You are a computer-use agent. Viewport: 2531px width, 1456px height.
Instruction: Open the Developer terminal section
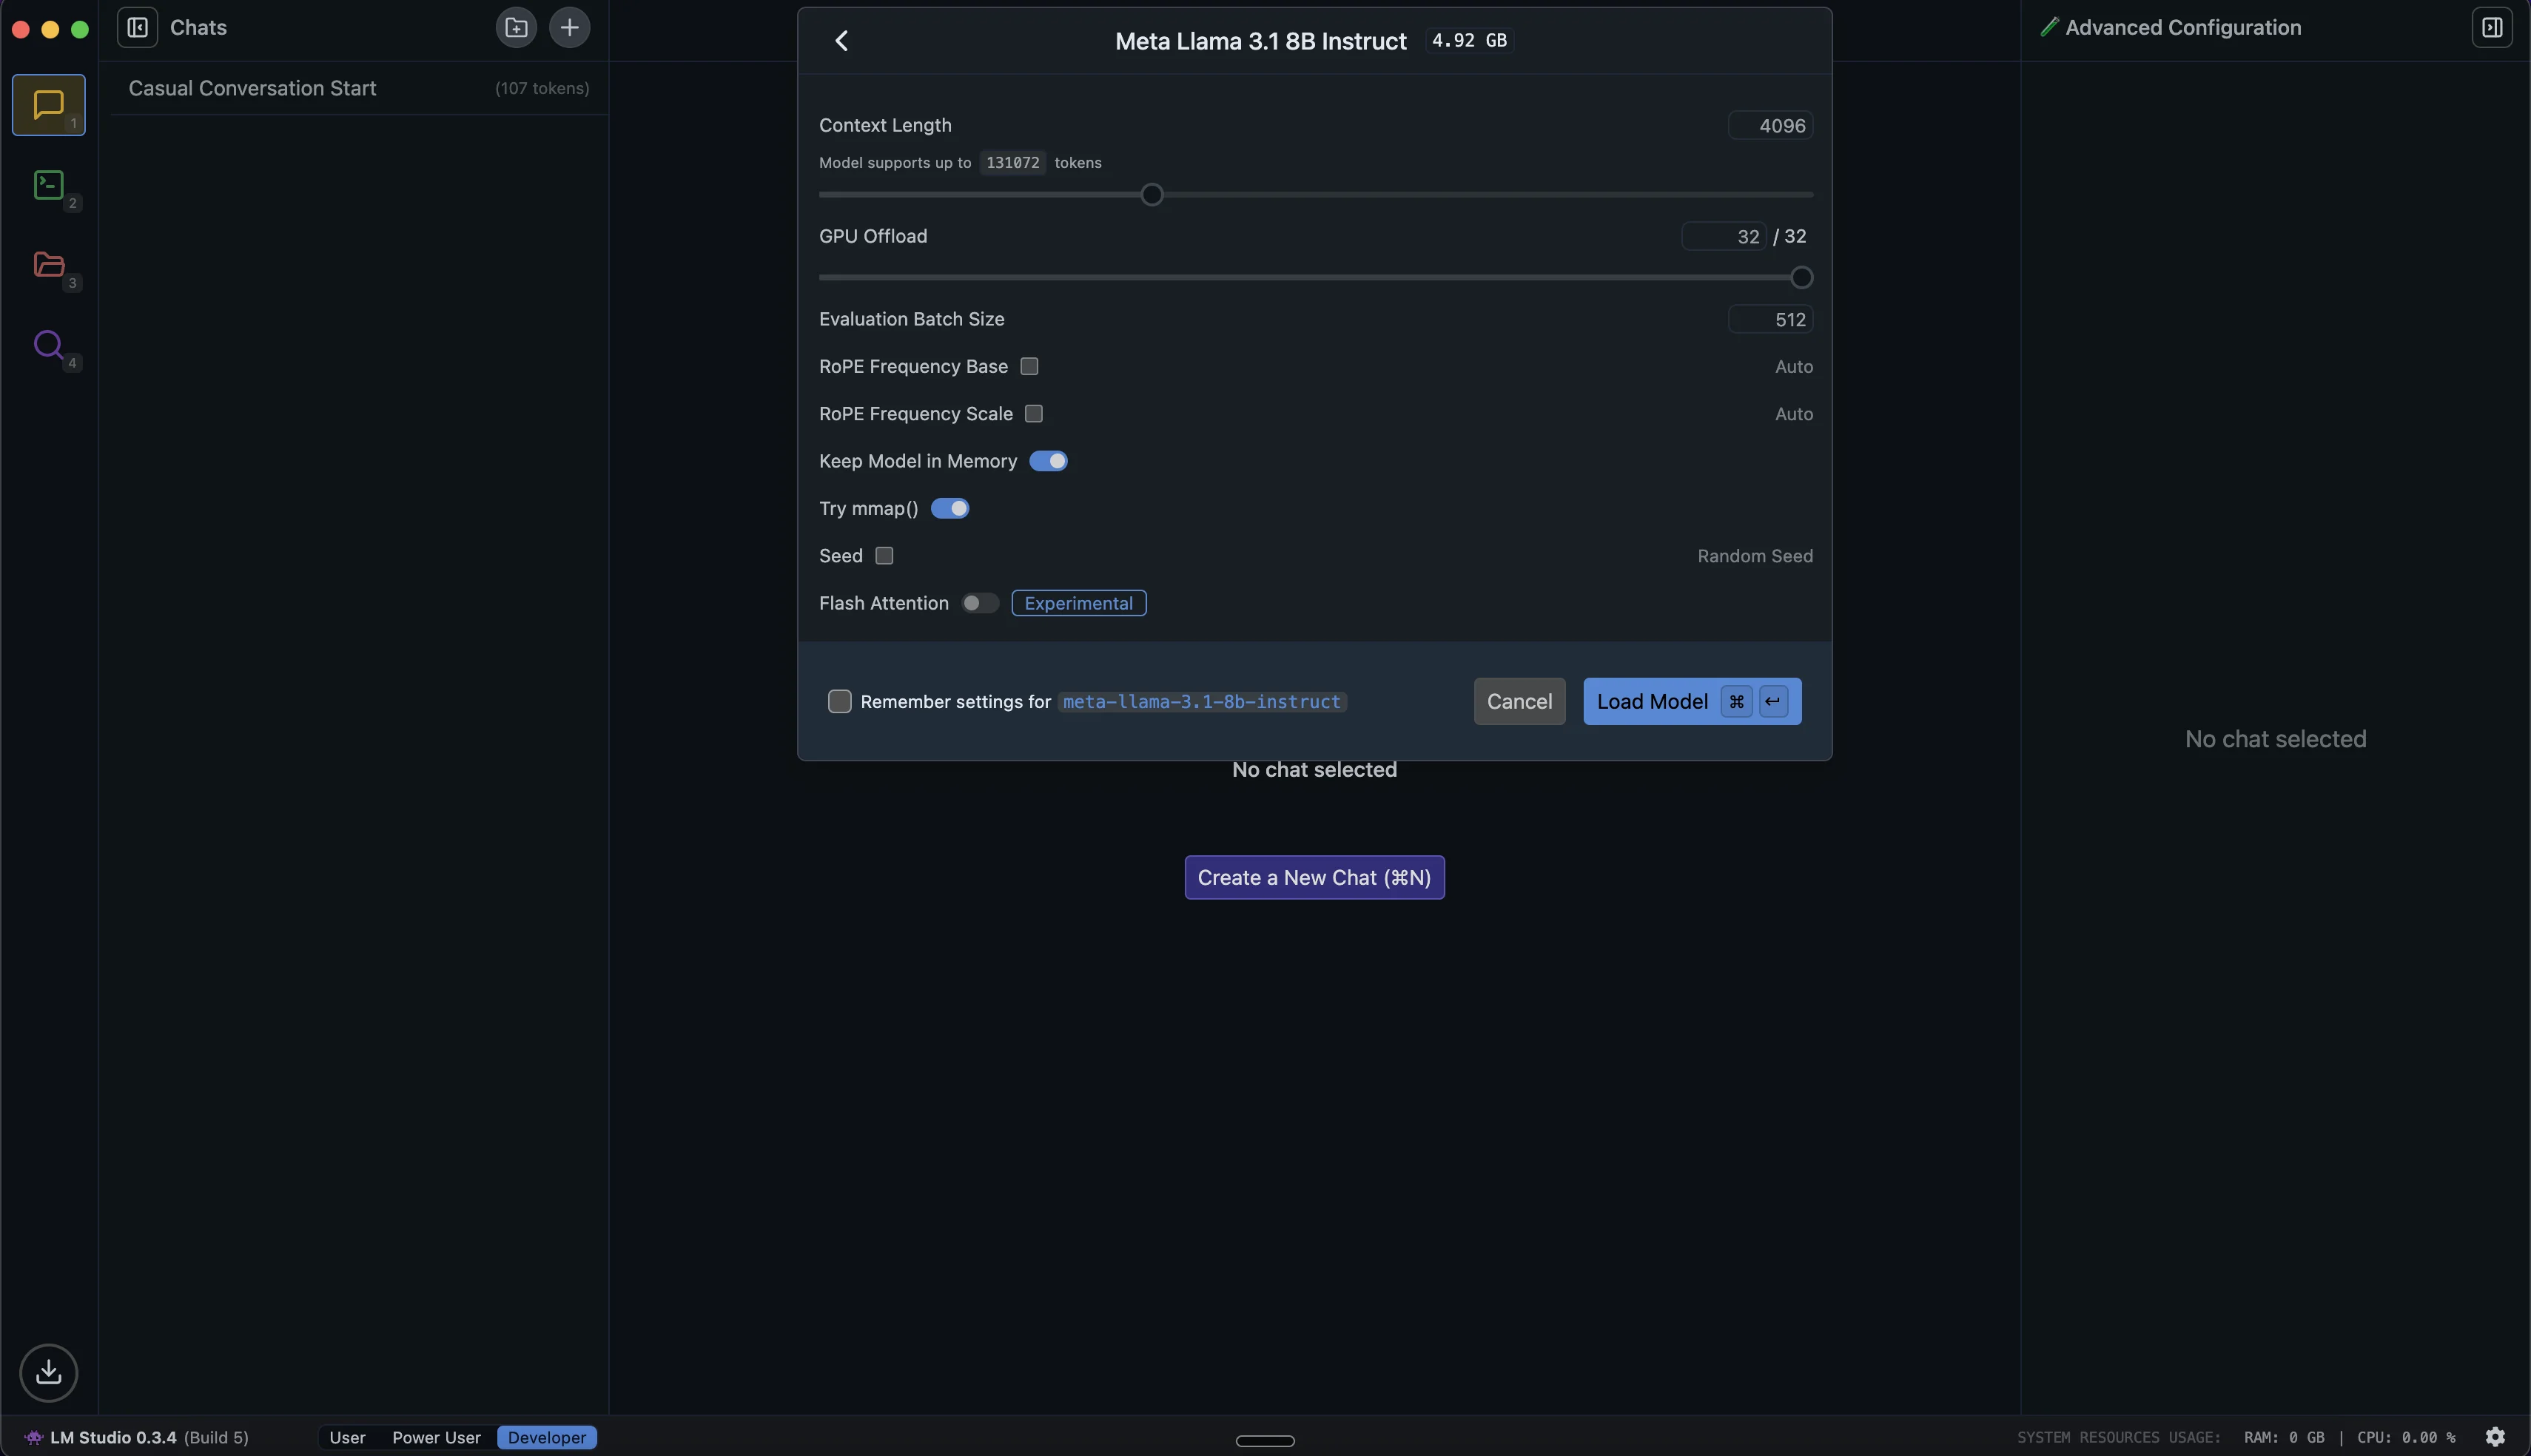tap(48, 185)
